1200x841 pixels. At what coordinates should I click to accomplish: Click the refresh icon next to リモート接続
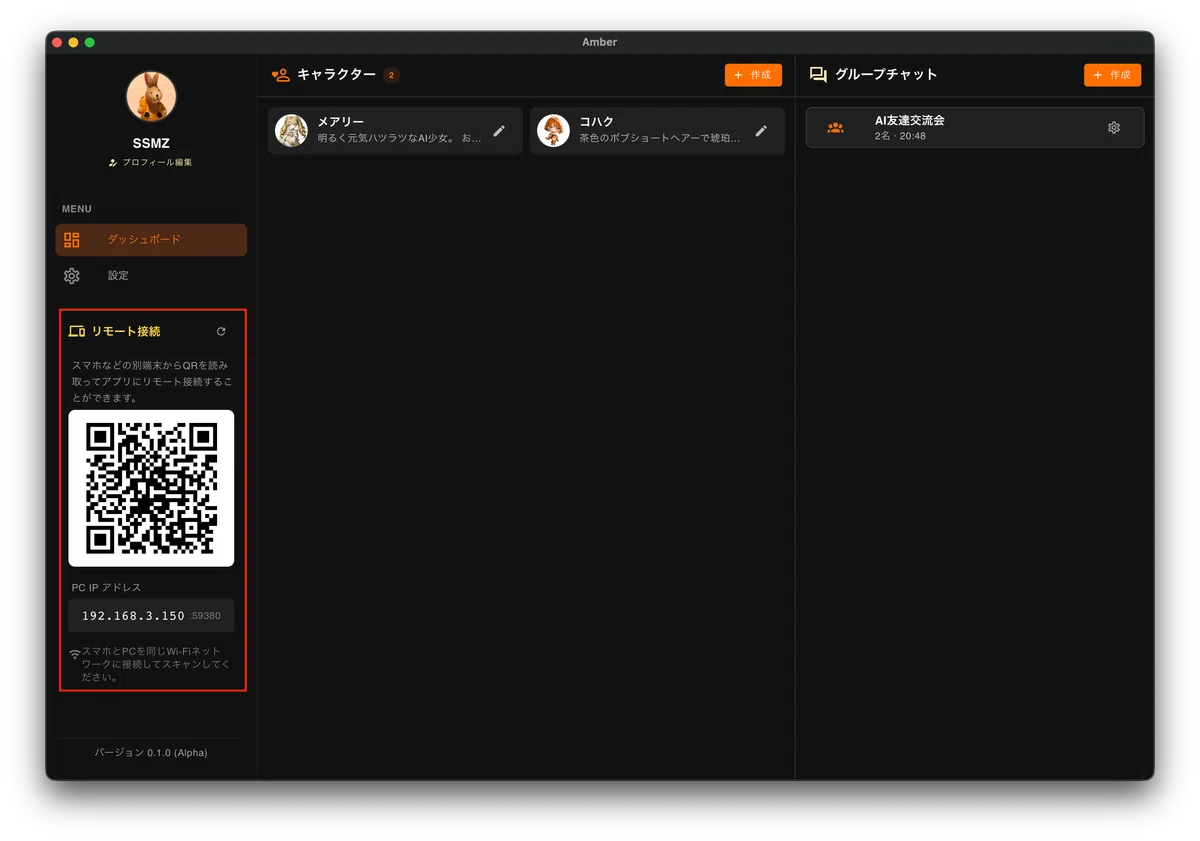pos(221,331)
